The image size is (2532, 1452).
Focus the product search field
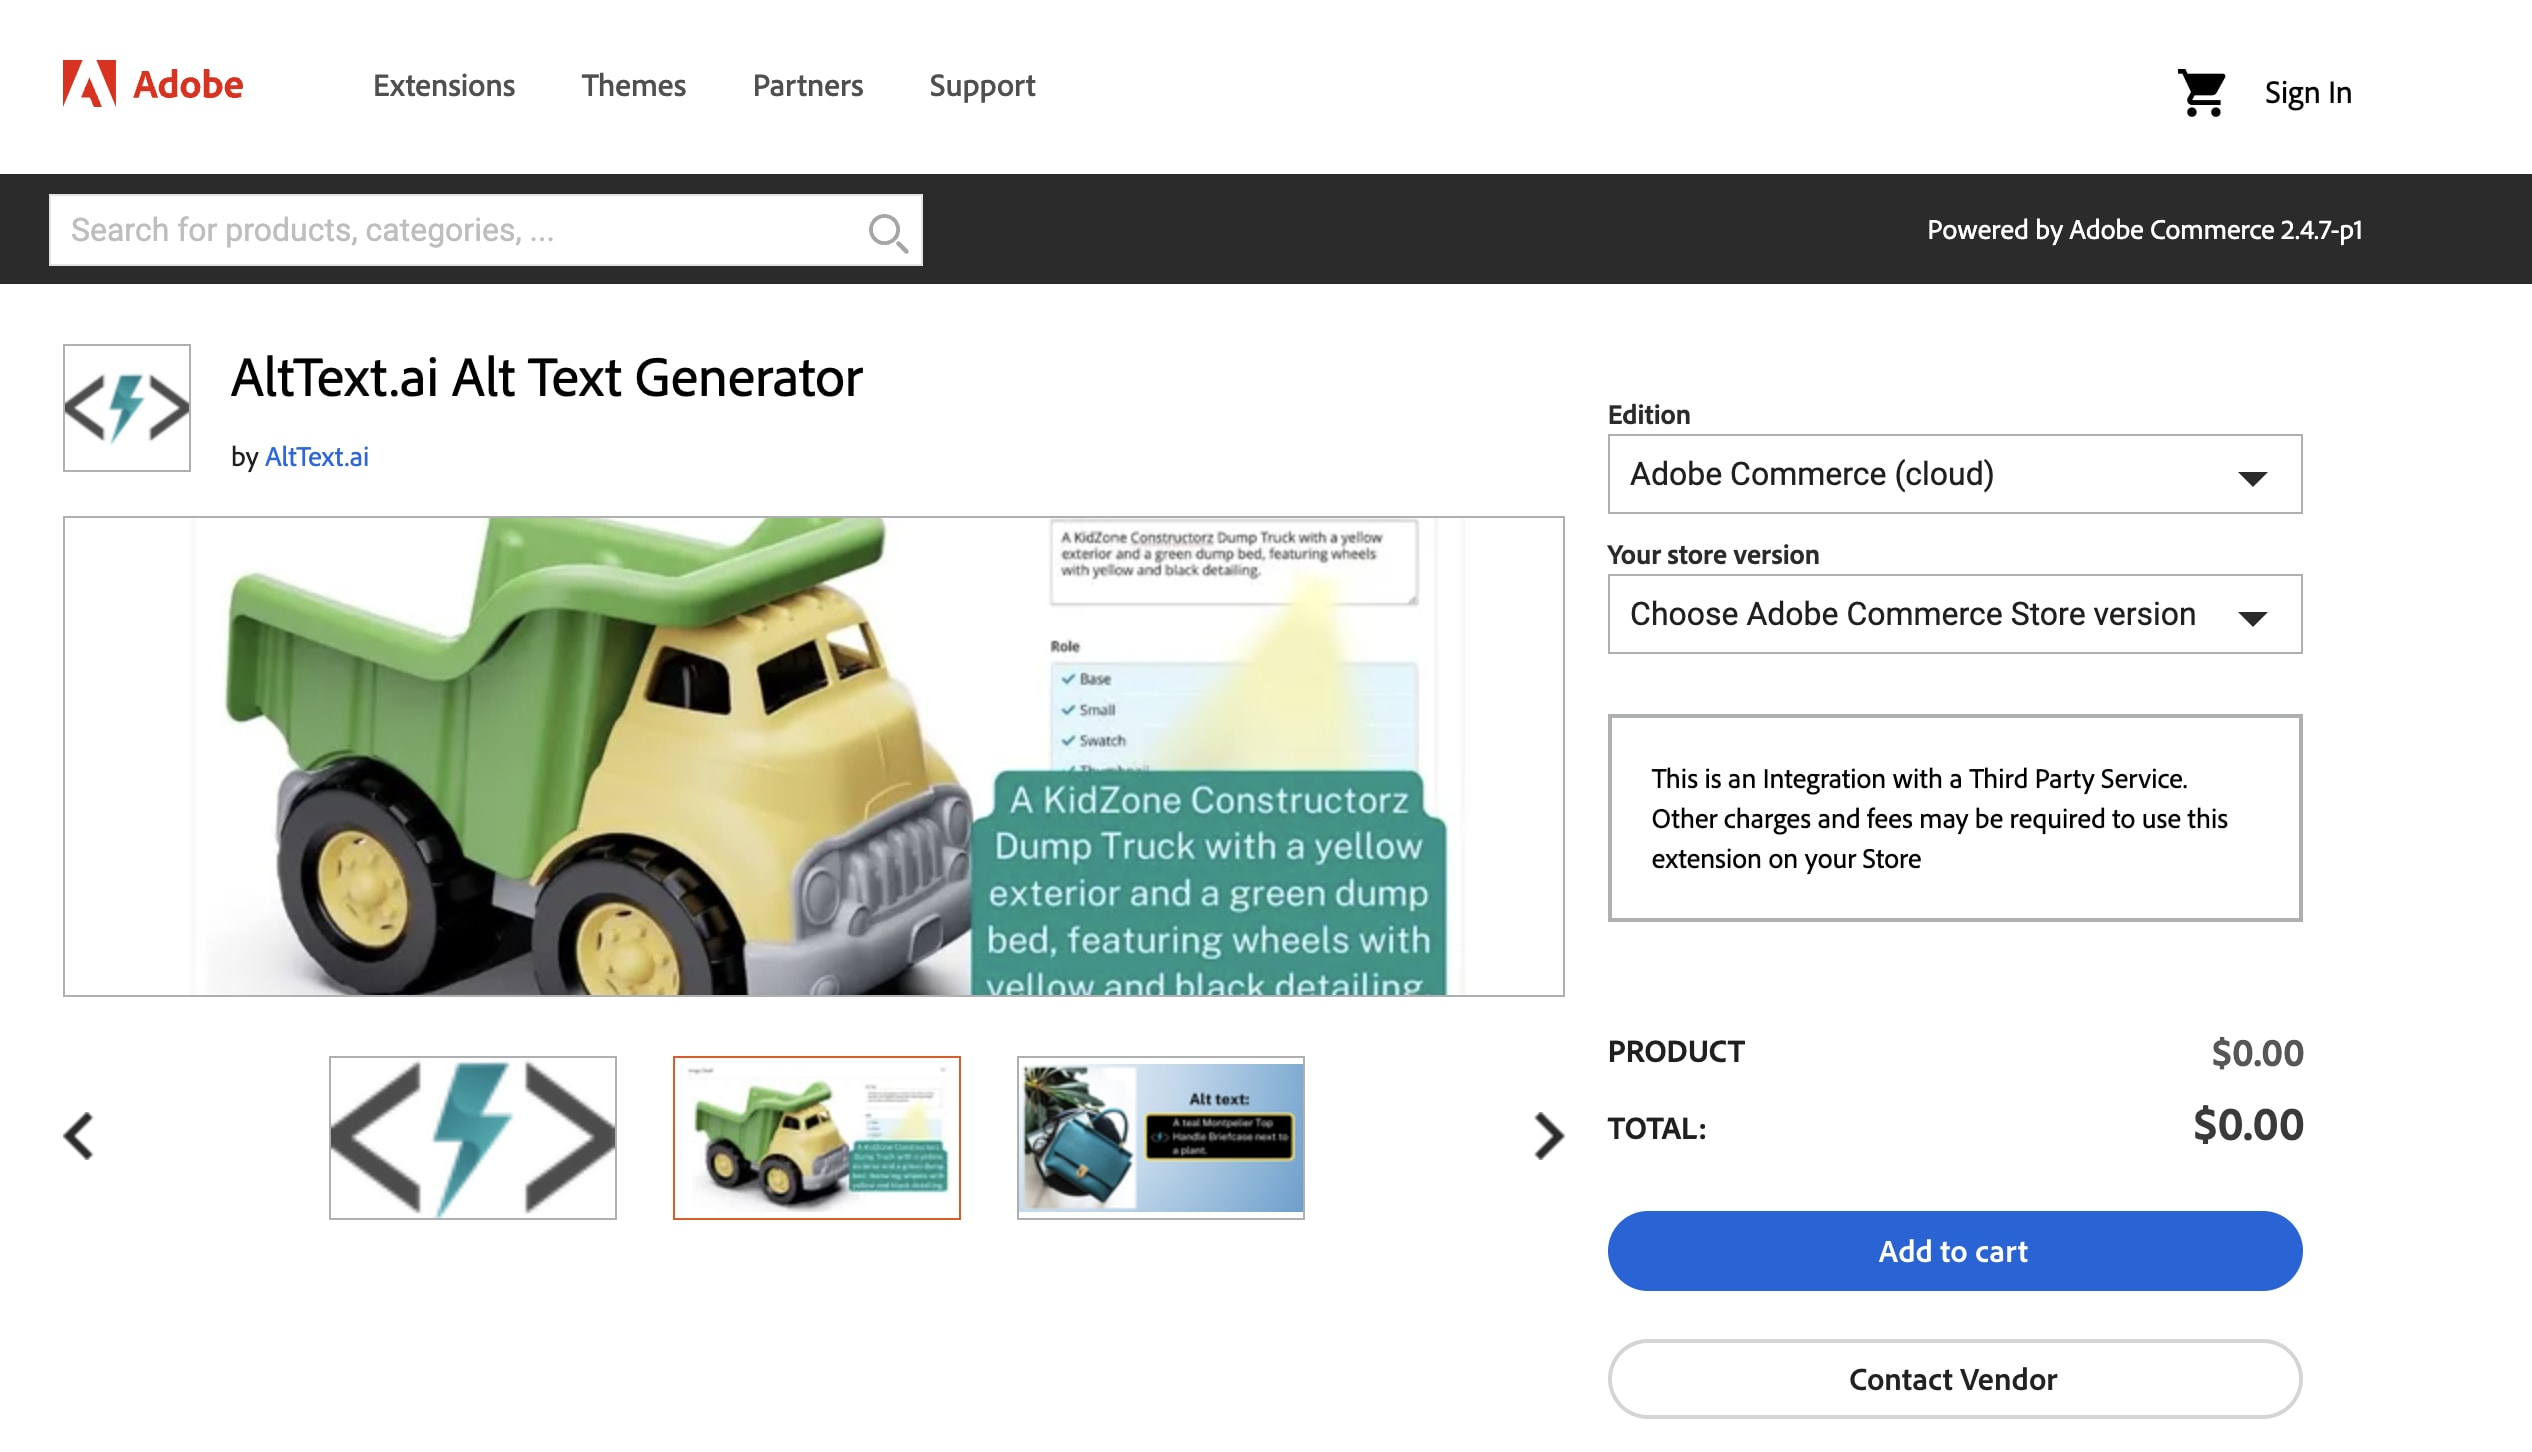pos(460,231)
